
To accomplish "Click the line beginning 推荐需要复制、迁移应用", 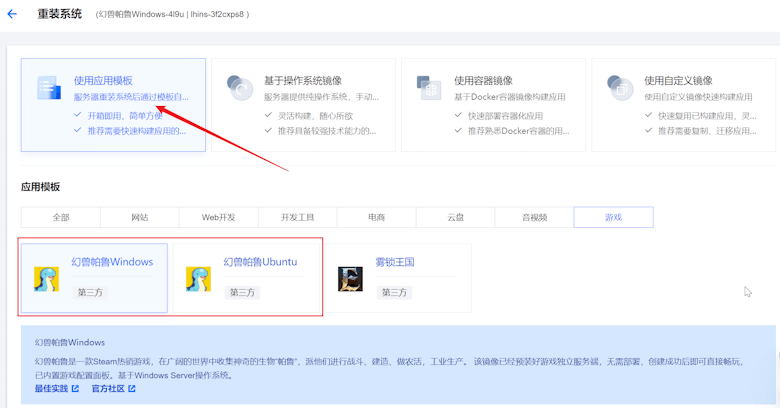I will pyautogui.click(x=707, y=131).
